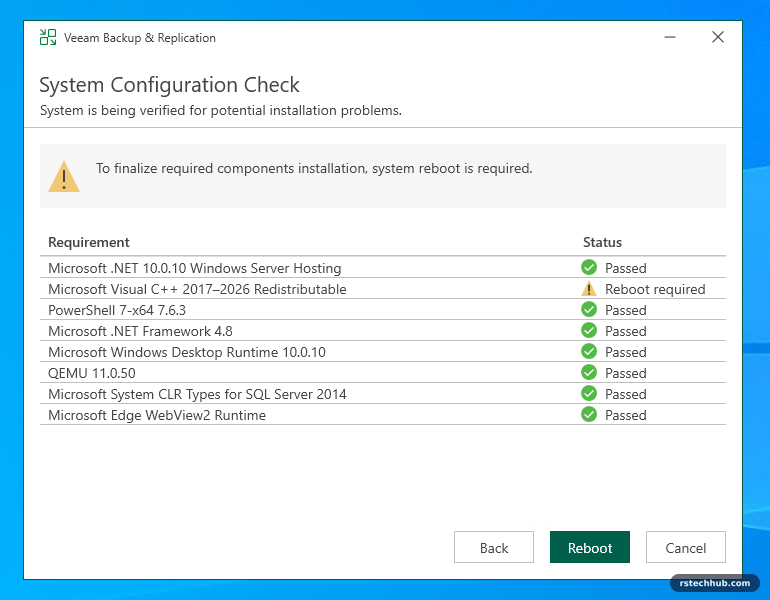This screenshot has width=770, height=600.
Task: Click the Reboot required status text
Action: (655, 289)
